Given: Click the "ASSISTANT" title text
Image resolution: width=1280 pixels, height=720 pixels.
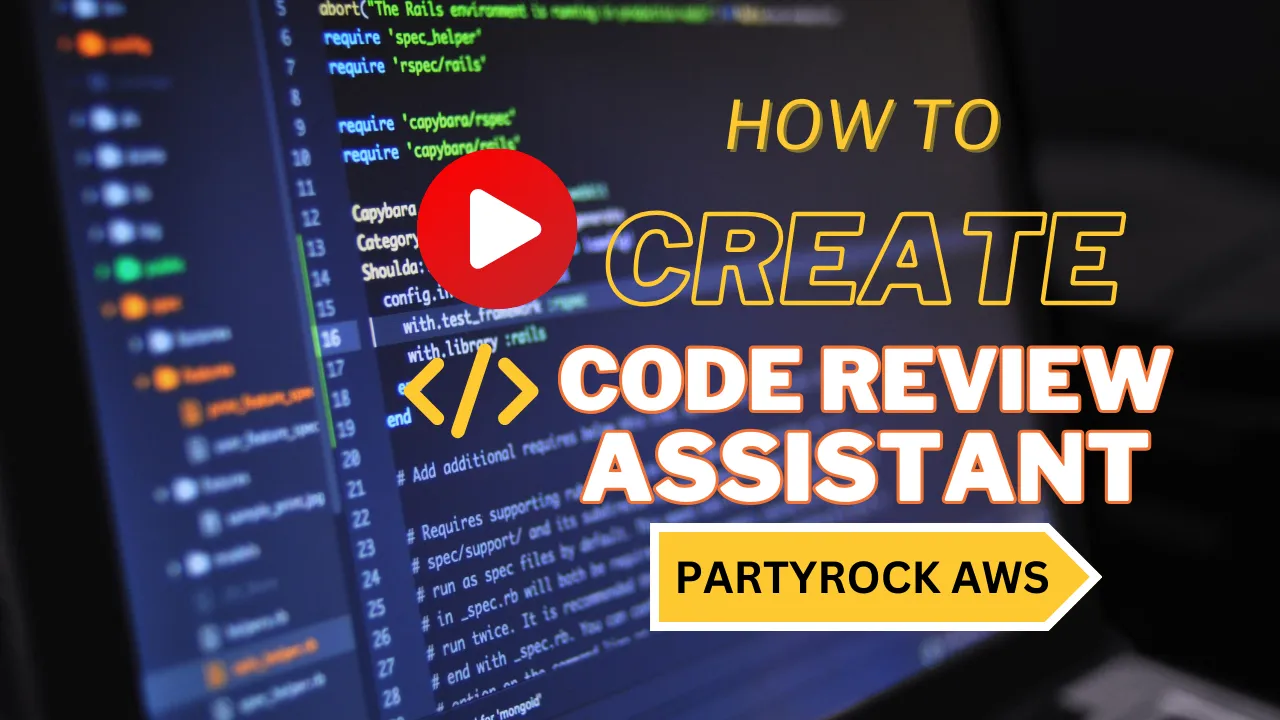Looking at the screenshot, I should [x=865, y=466].
